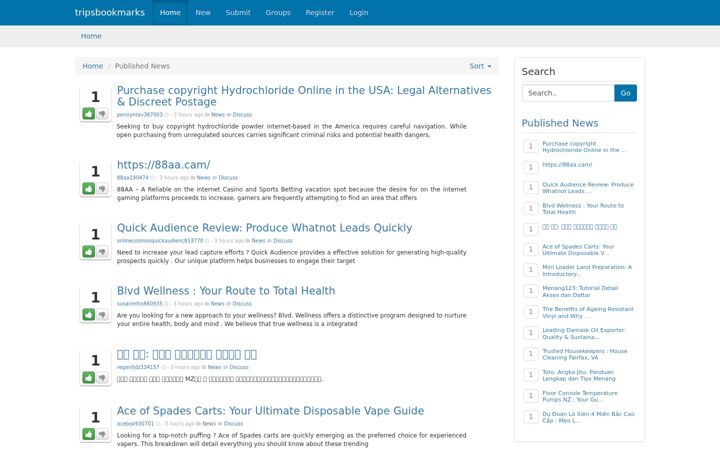Viewport: 720px width, 450px height.
Task: Click Discuss under Ace of Spades Carts story
Action: (x=233, y=423)
